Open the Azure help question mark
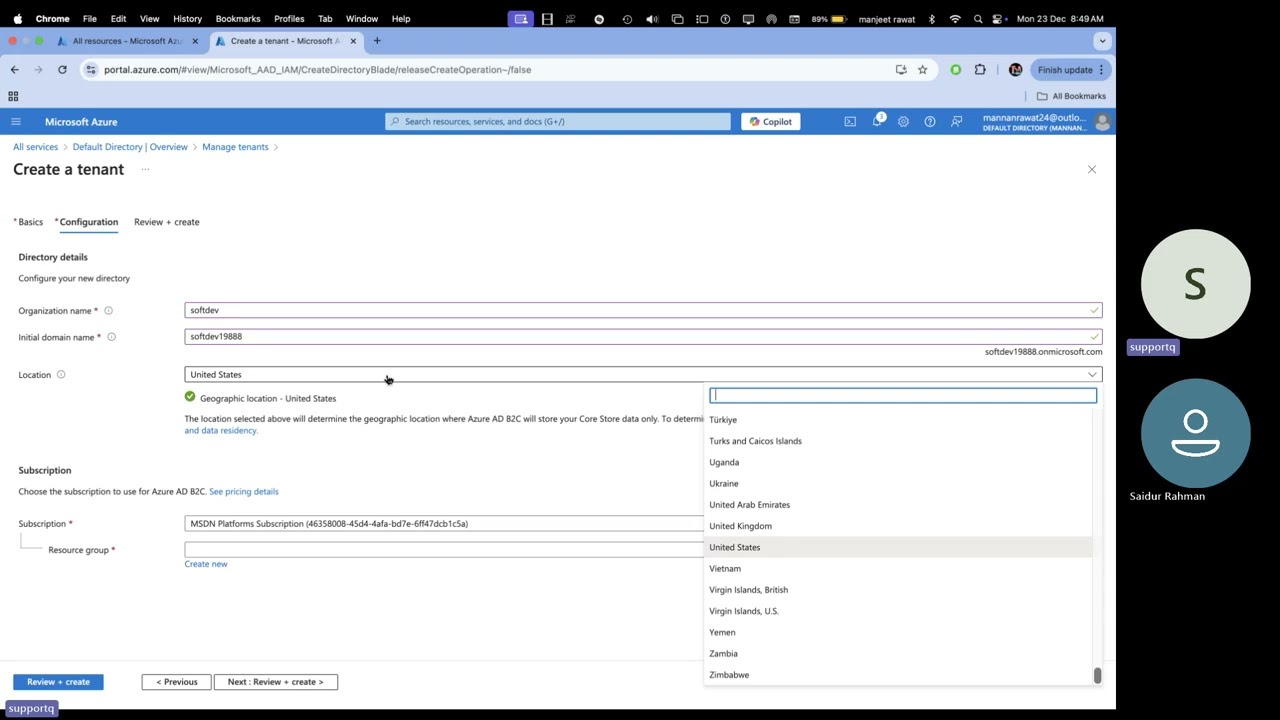This screenshot has width=1280, height=720. [x=930, y=122]
